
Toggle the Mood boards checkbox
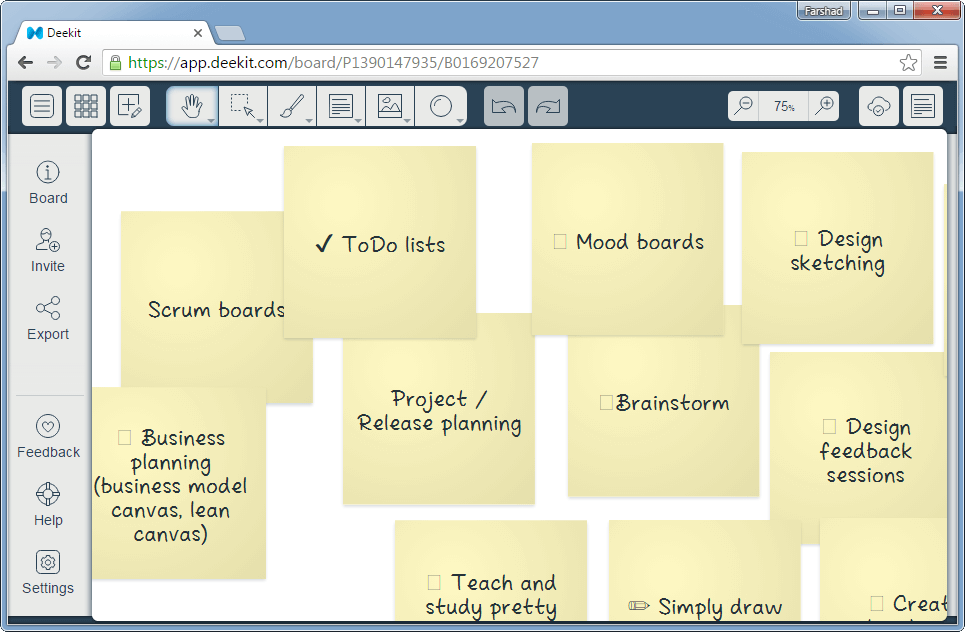coord(559,240)
